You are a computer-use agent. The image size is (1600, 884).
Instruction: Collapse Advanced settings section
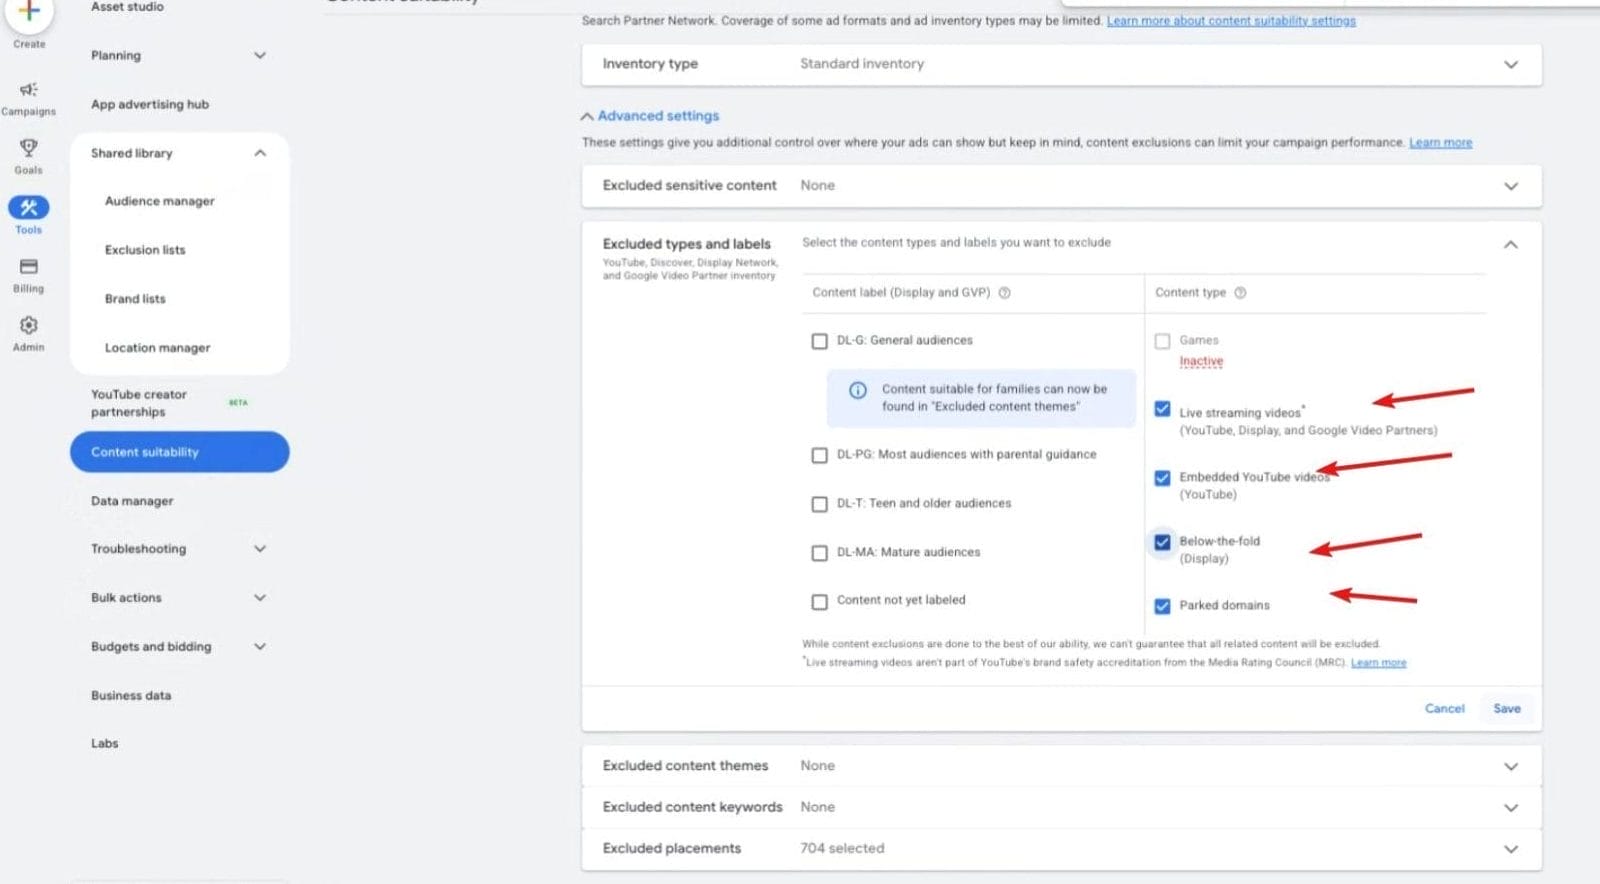coord(651,116)
